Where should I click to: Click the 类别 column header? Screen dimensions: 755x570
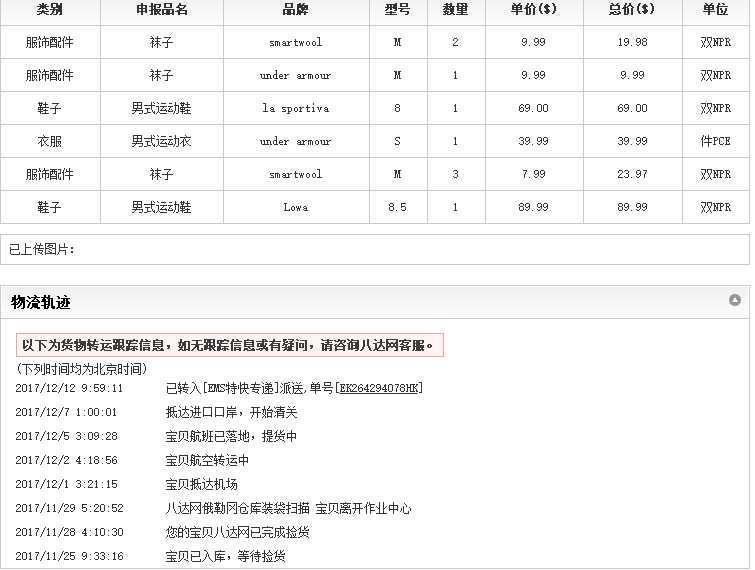(49, 9)
